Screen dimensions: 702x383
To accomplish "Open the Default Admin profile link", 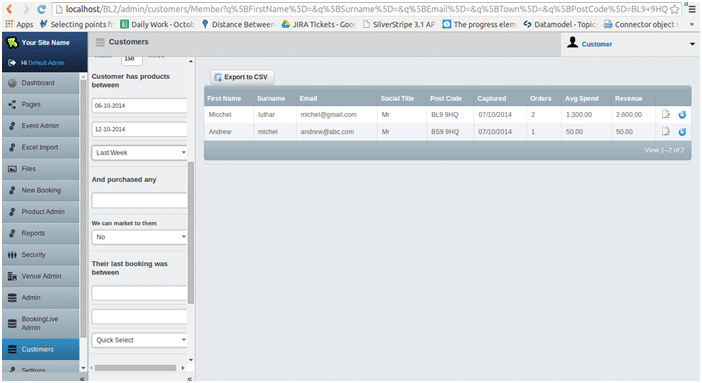I will 46,63.
